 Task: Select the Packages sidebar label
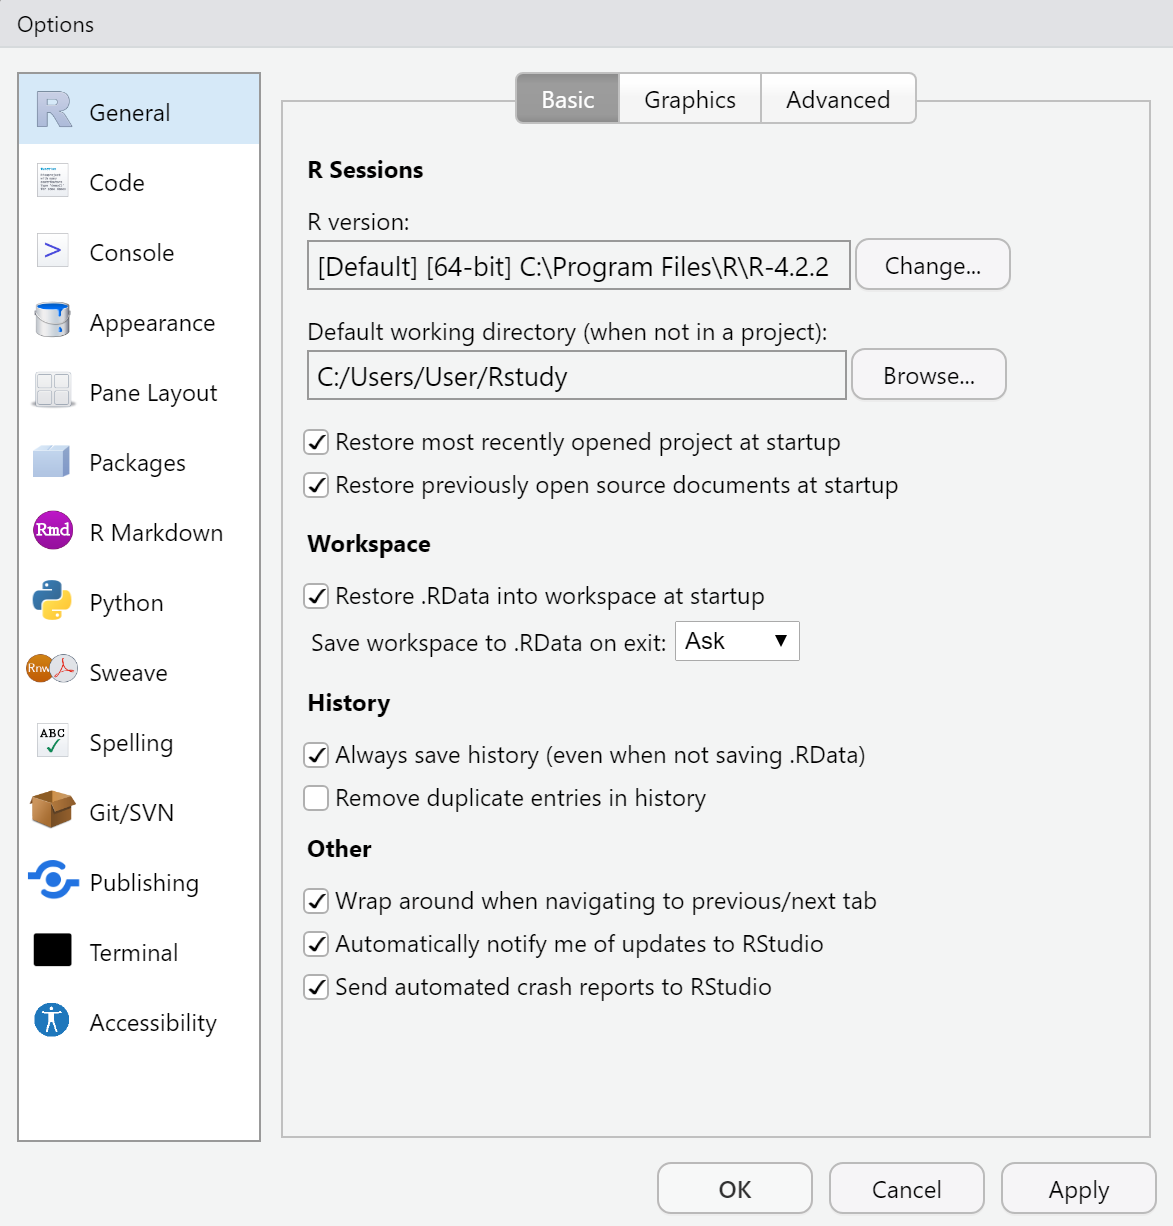point(137,463)
